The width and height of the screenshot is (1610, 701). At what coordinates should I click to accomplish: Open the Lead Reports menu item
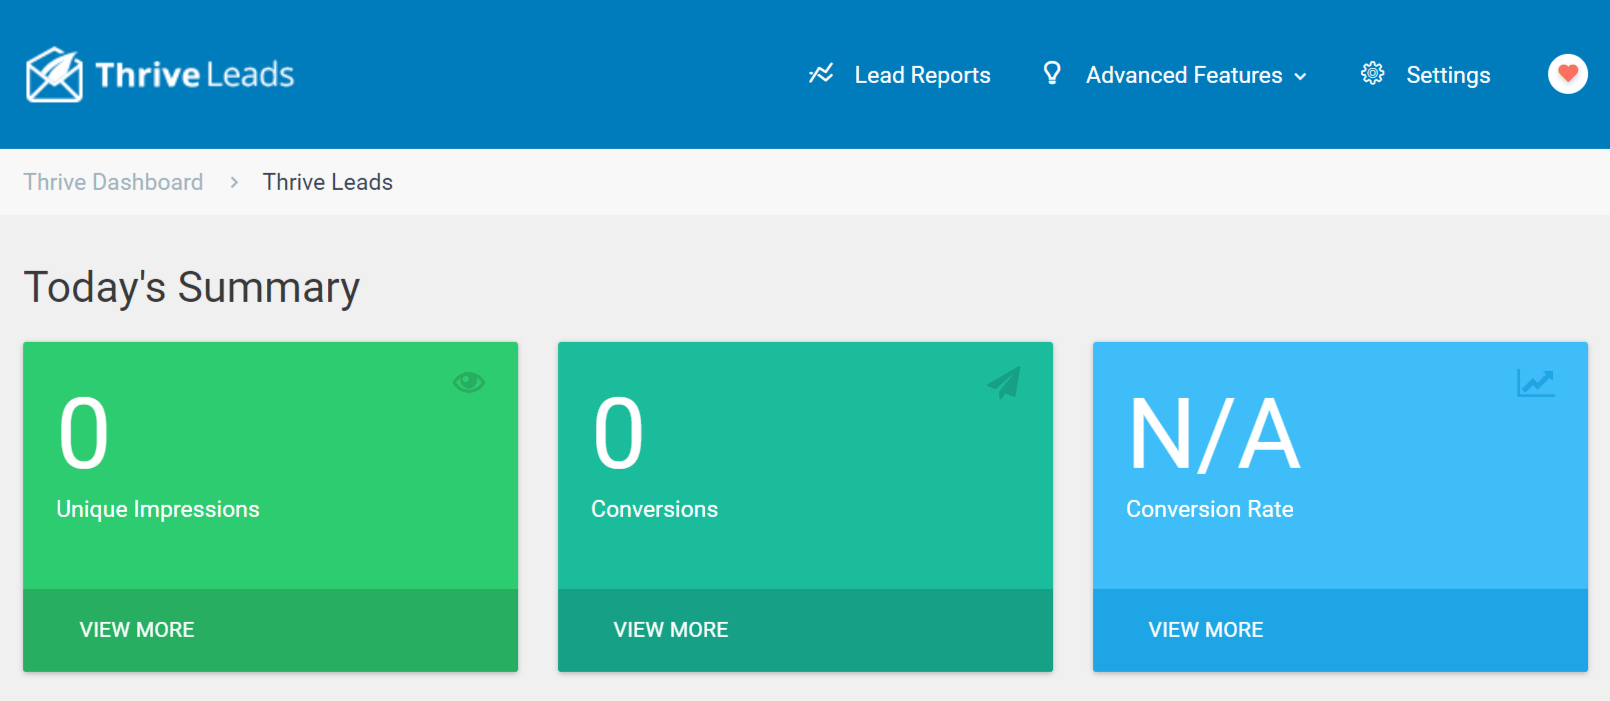pyautogui.click(x=922, y=75)
